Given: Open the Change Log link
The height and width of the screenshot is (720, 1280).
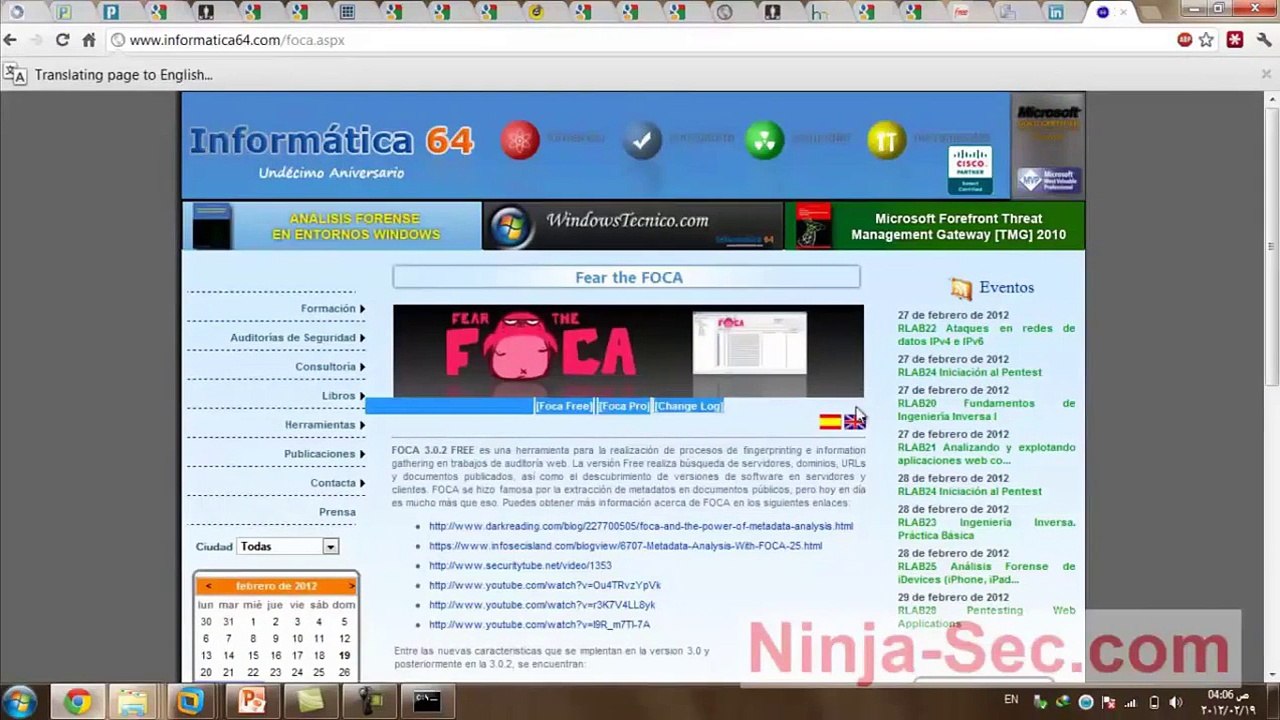Looking at the screenshot, I should click(x=688, y=406).
